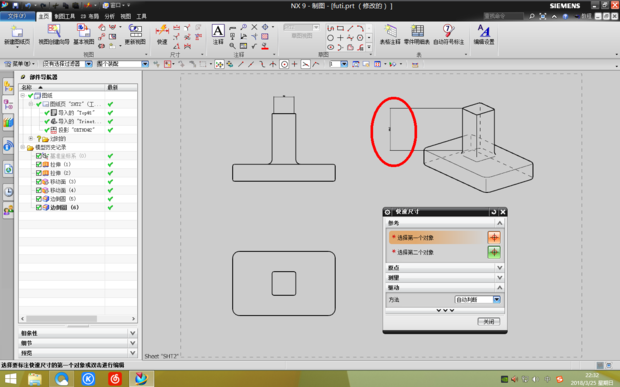Open the Reuse Library books sidebar icon
This screenshot has height=387, width=620.
point(8,123)
